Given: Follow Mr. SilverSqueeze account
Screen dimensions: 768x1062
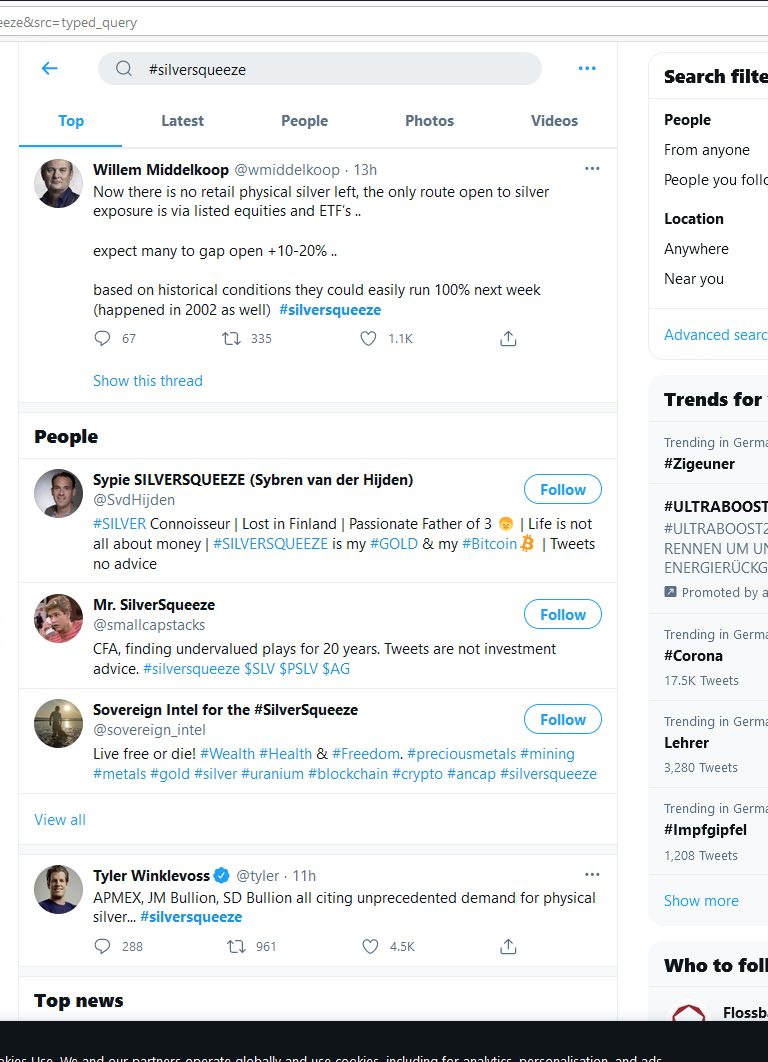Looking at the screenshot, I should 562,614.
